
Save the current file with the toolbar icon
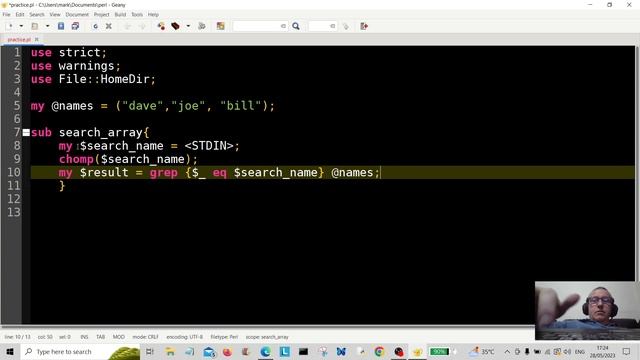[61, 26]
